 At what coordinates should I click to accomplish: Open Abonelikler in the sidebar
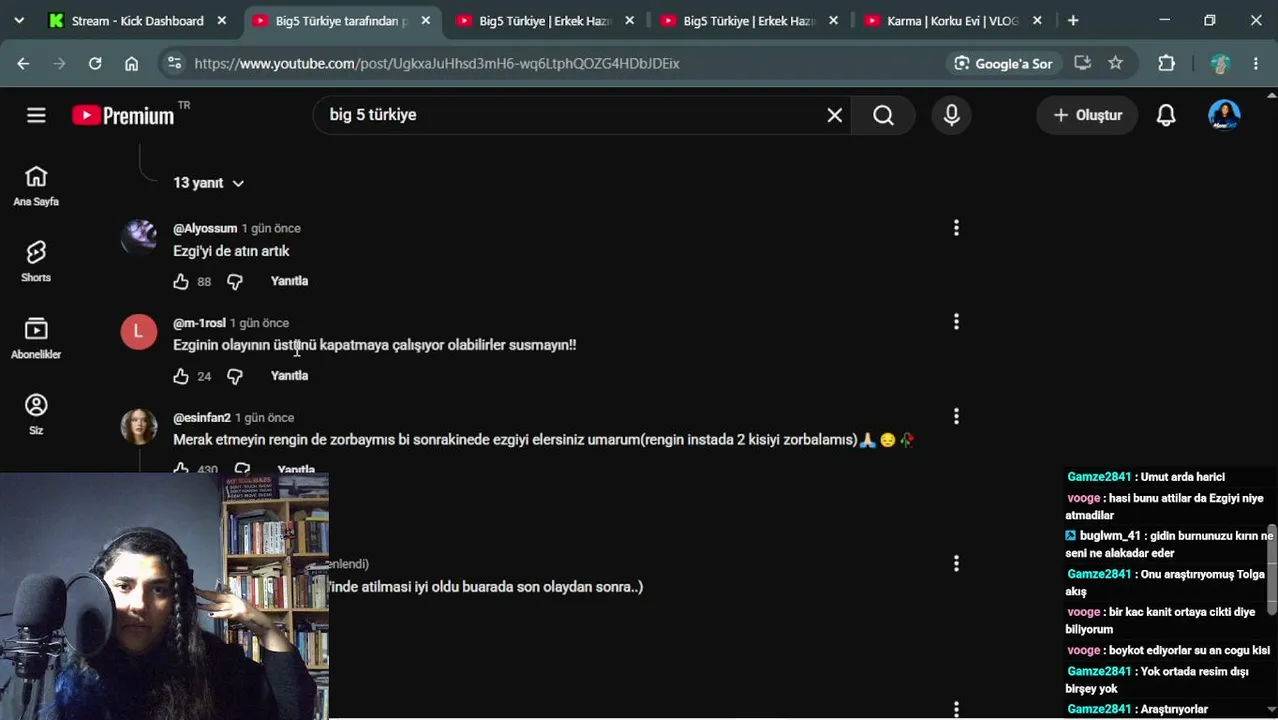click(x=36, y=339)
